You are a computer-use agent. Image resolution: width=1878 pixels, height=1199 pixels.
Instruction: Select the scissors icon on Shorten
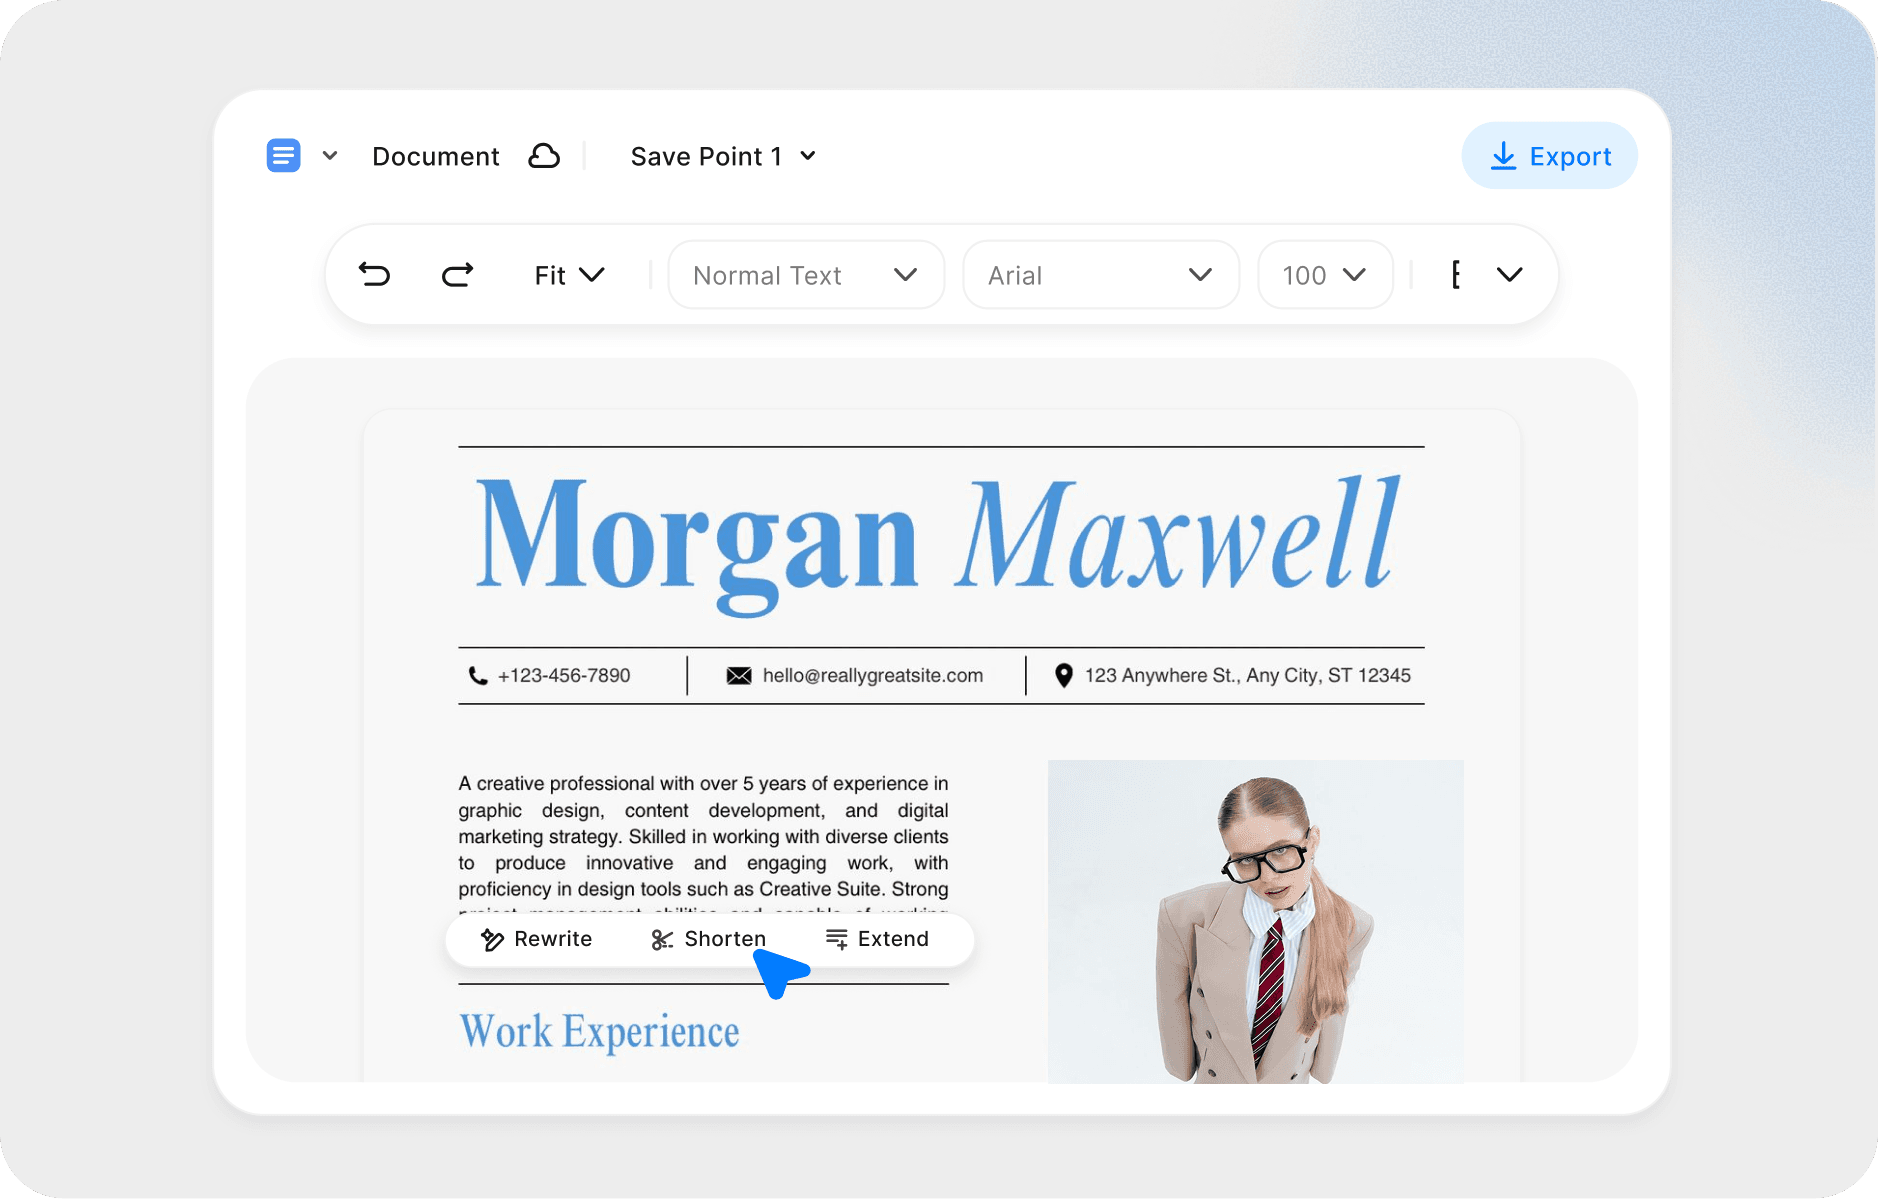pyautogui.click(x=661, y=939)
